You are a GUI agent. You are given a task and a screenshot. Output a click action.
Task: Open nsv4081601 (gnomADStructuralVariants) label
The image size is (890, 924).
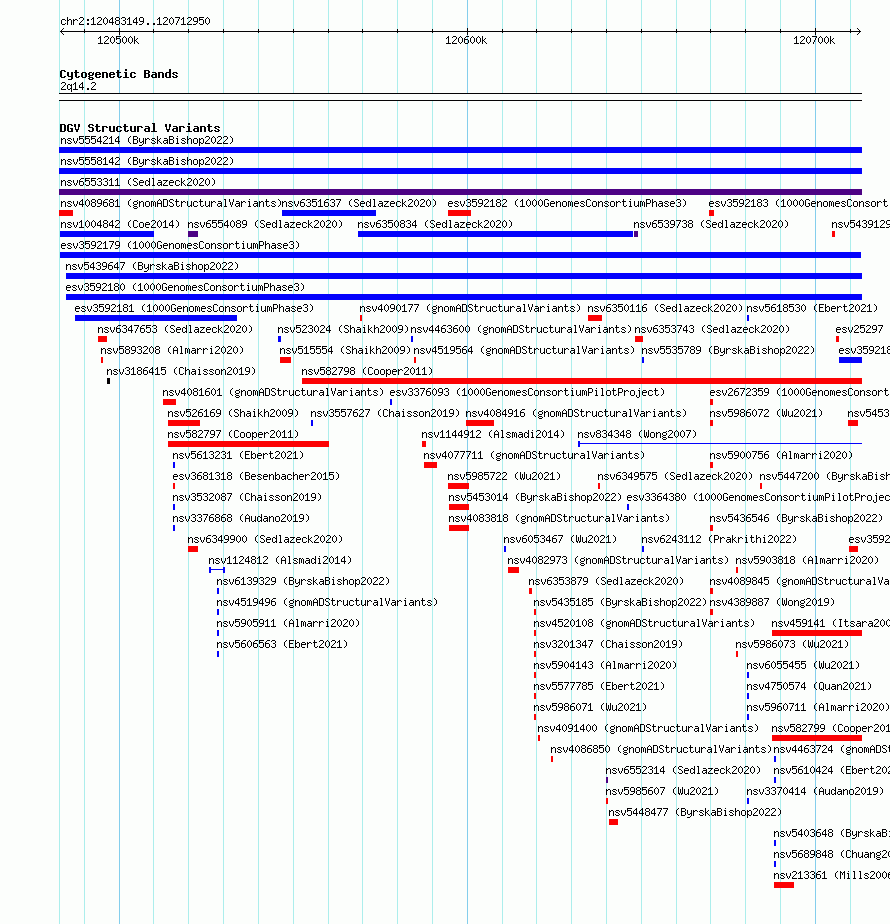273,392
